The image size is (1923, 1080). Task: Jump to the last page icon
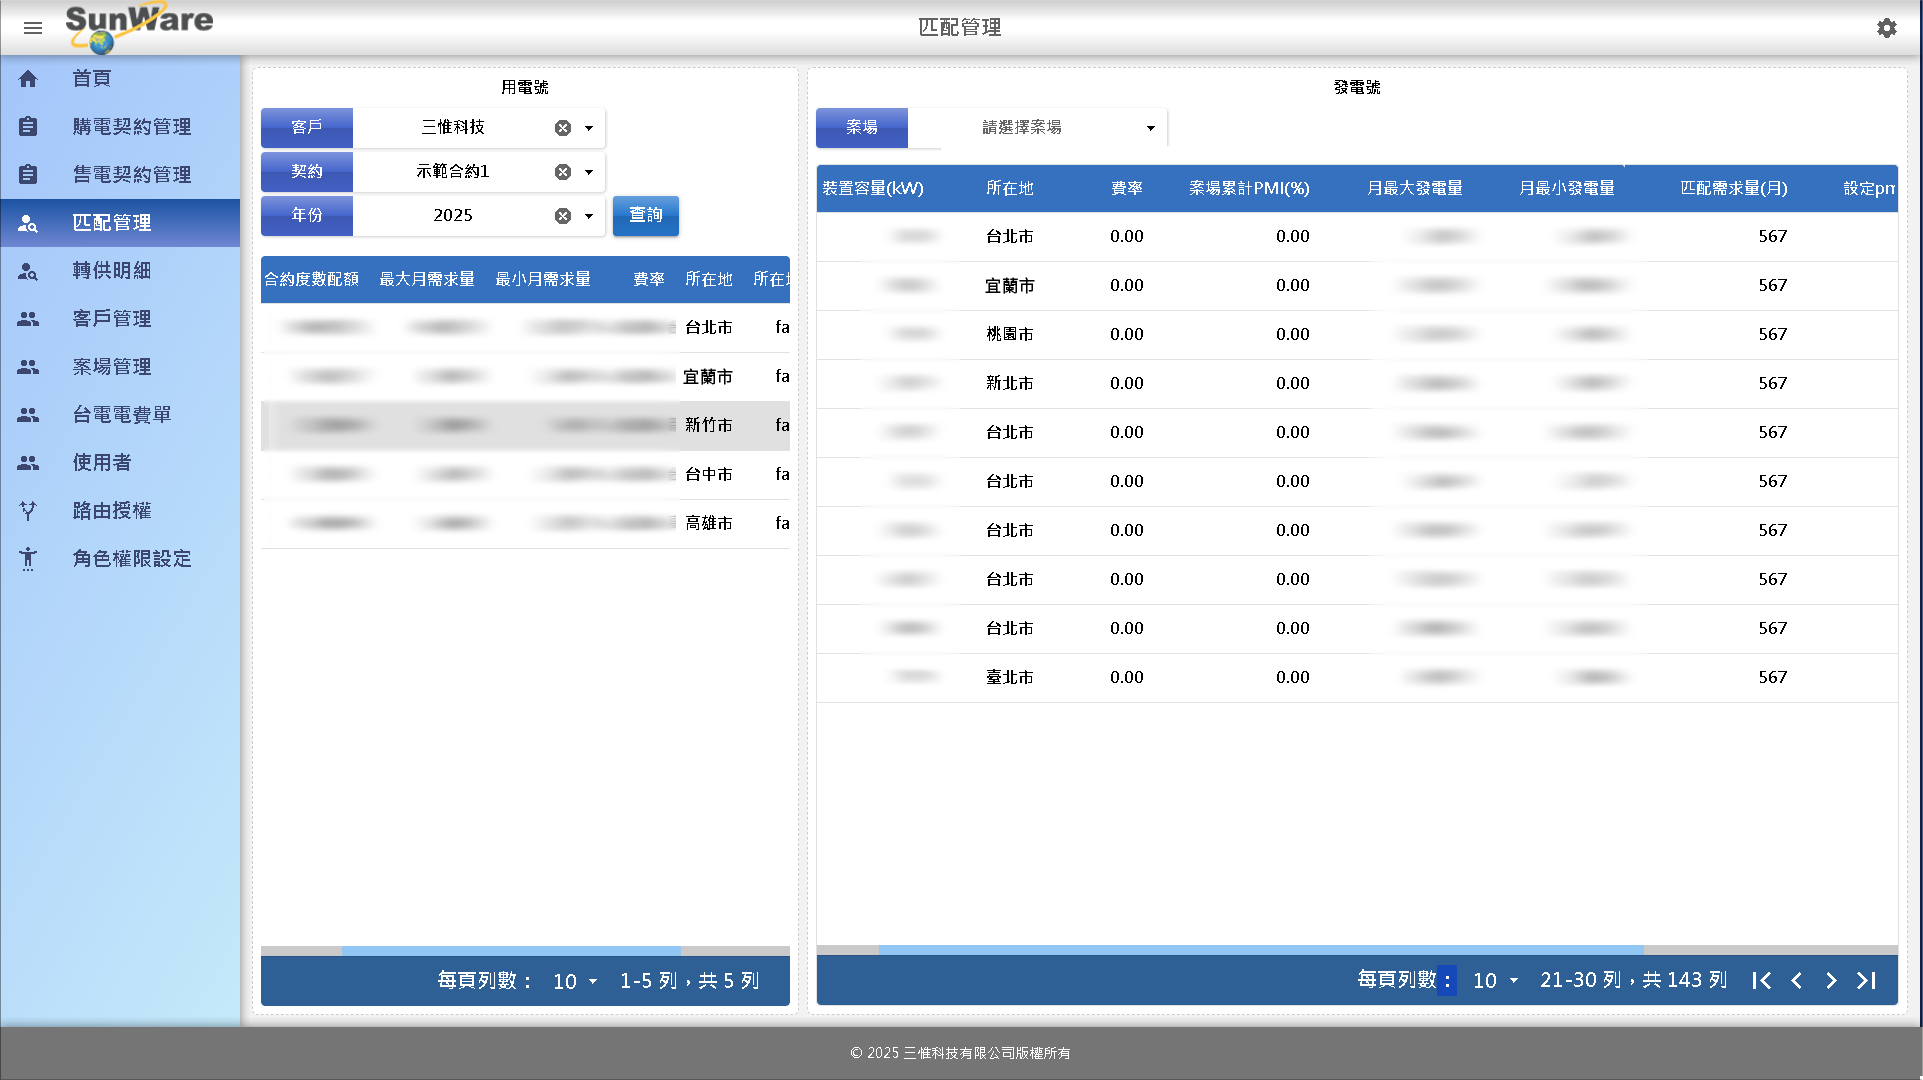click(1866, 981)
